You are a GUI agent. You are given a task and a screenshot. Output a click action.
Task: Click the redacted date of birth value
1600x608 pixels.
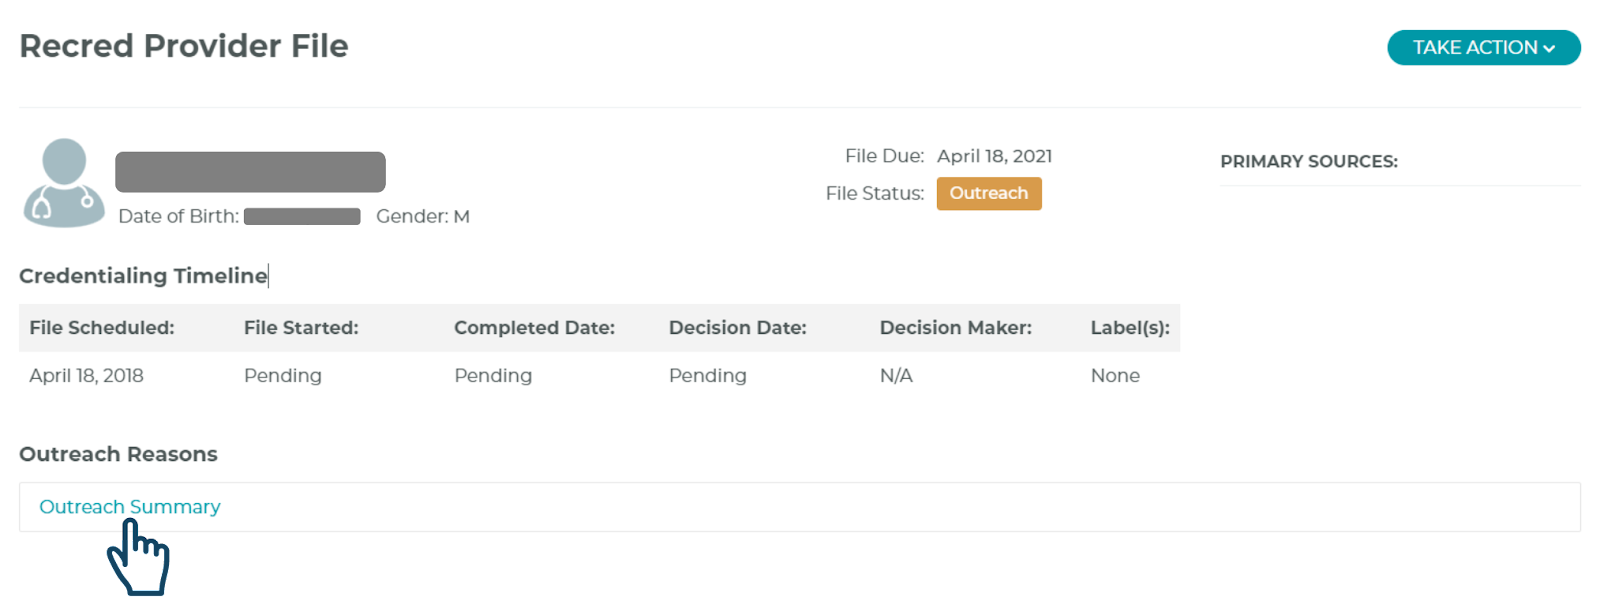[301, 216]
